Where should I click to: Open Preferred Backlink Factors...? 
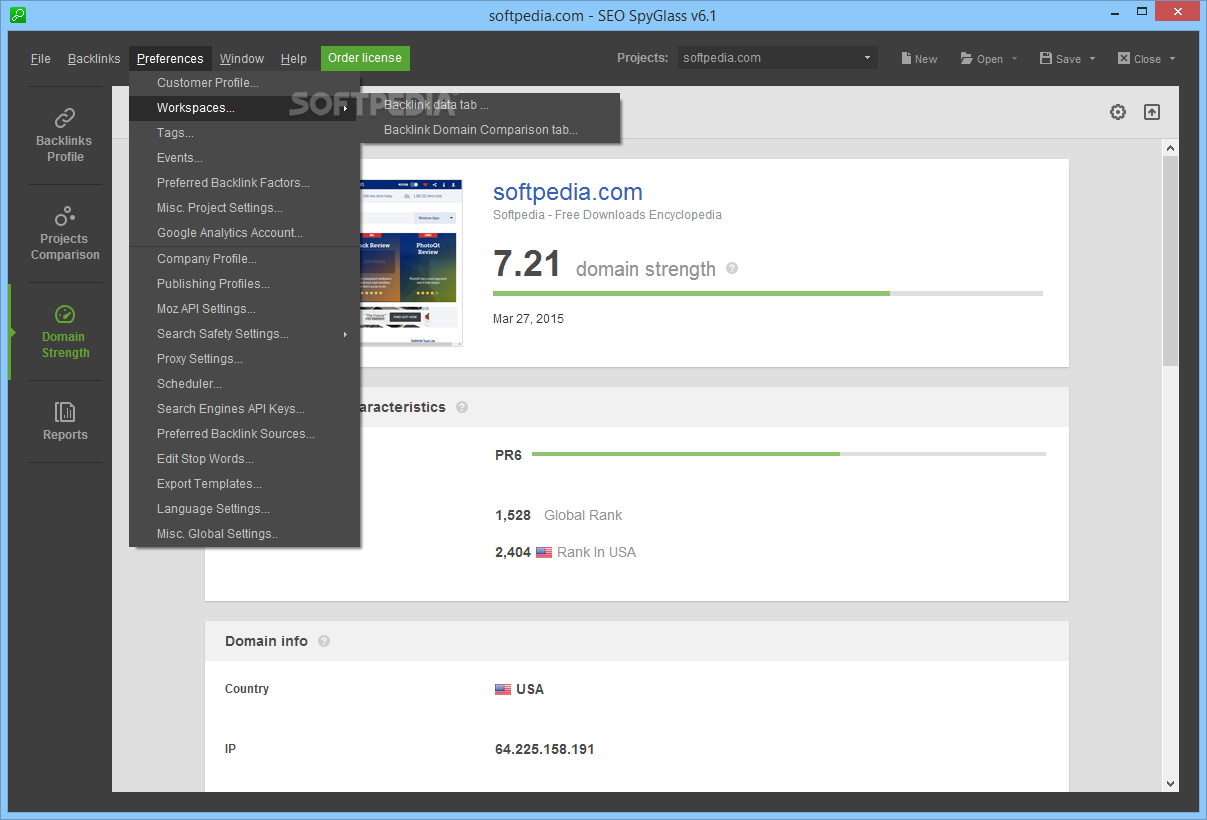(x=244, y=183)
